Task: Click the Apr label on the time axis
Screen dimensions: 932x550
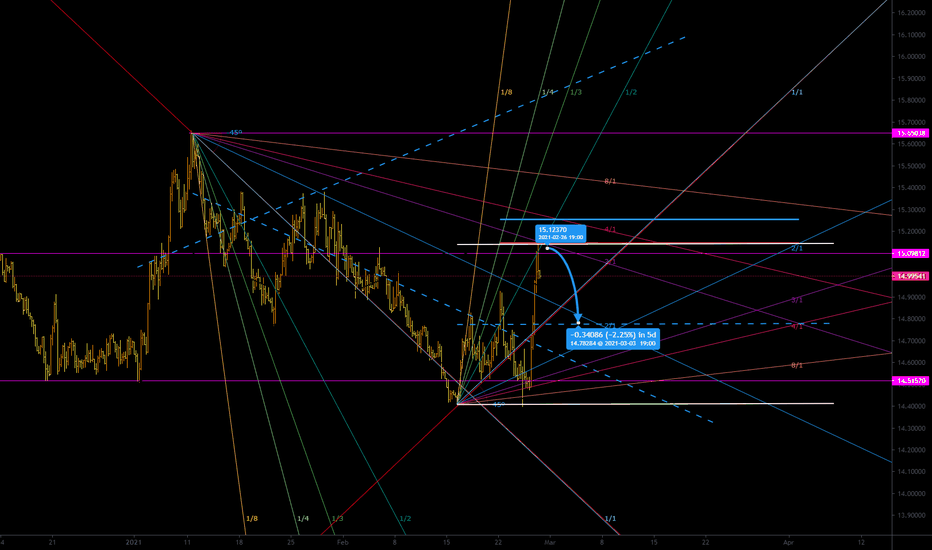Action: pos(788,542)
